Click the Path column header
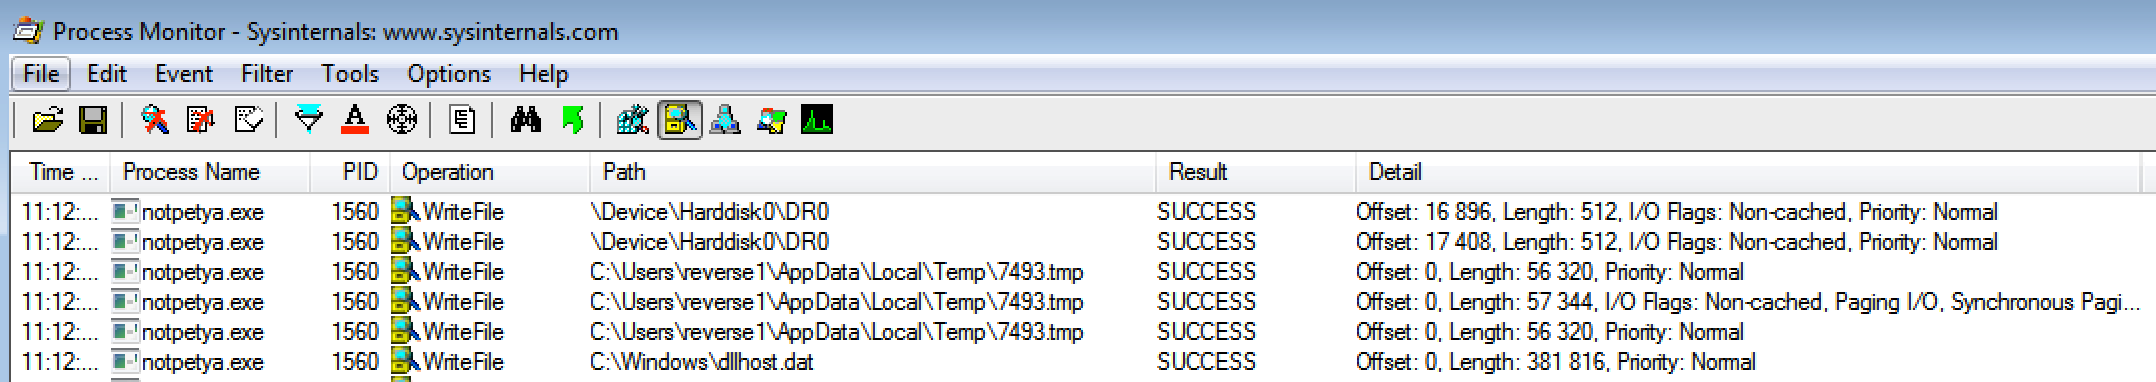 tap(873, 172)
